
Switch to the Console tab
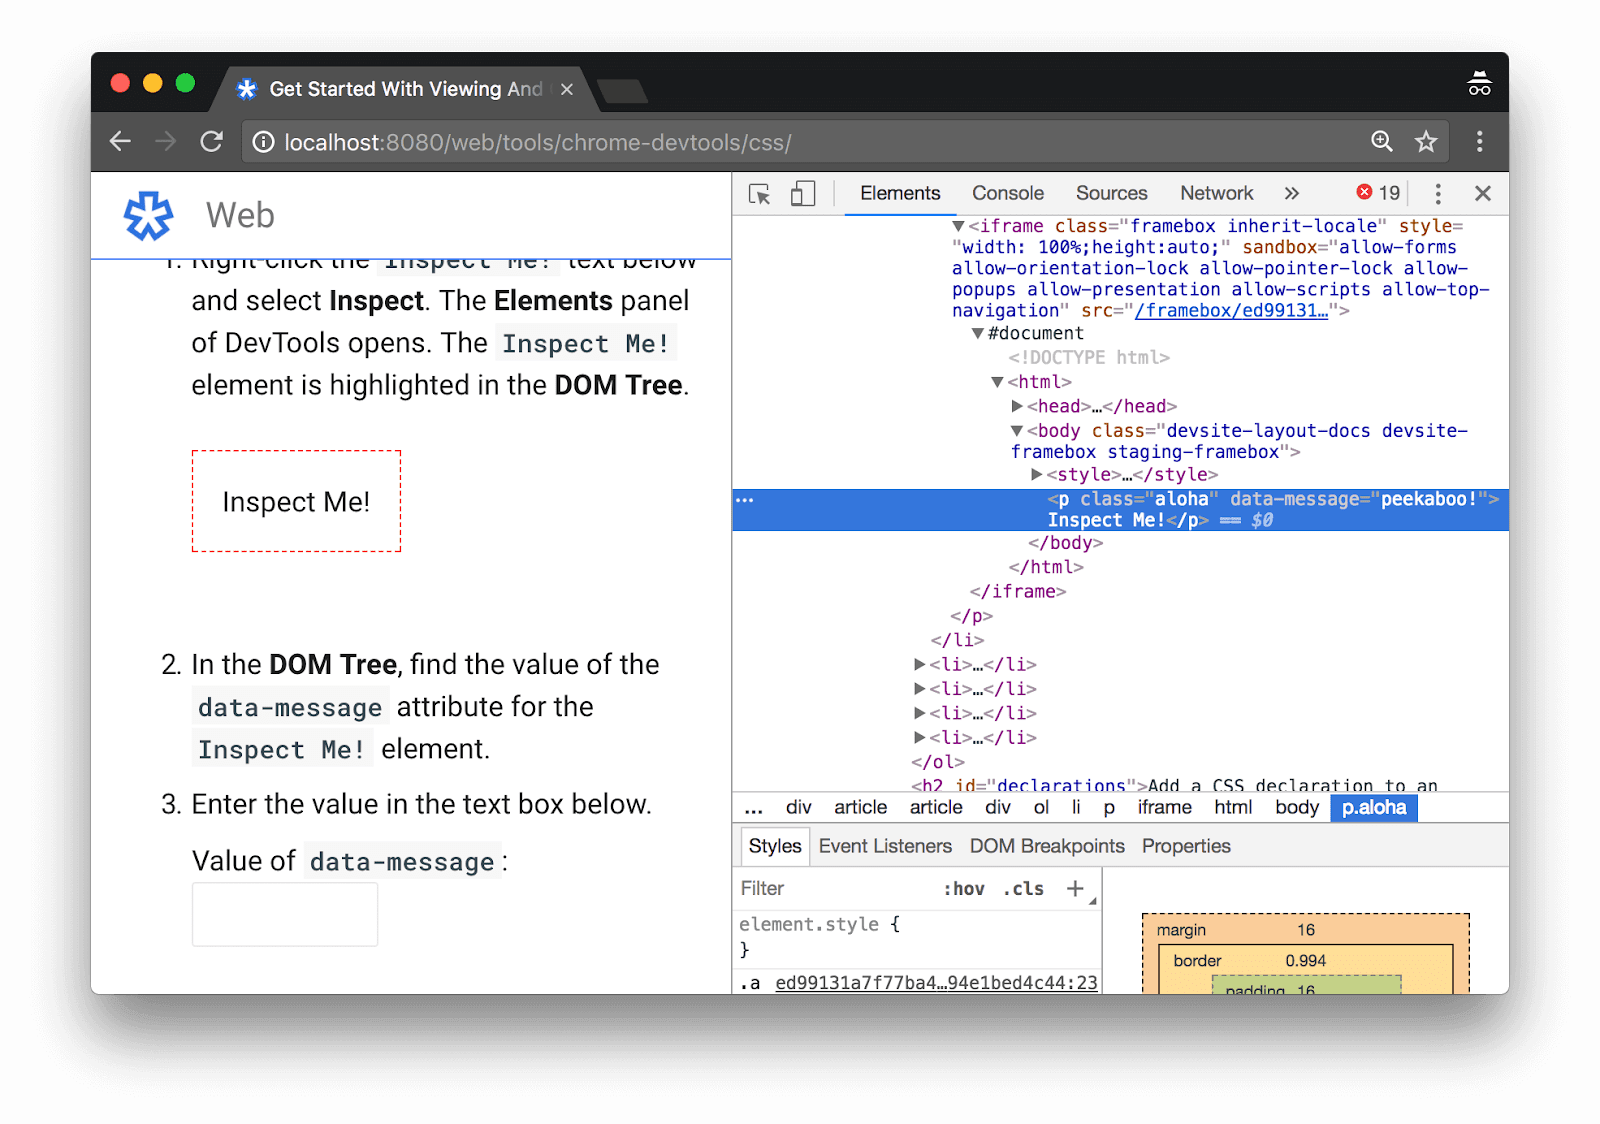(1007, 194)
